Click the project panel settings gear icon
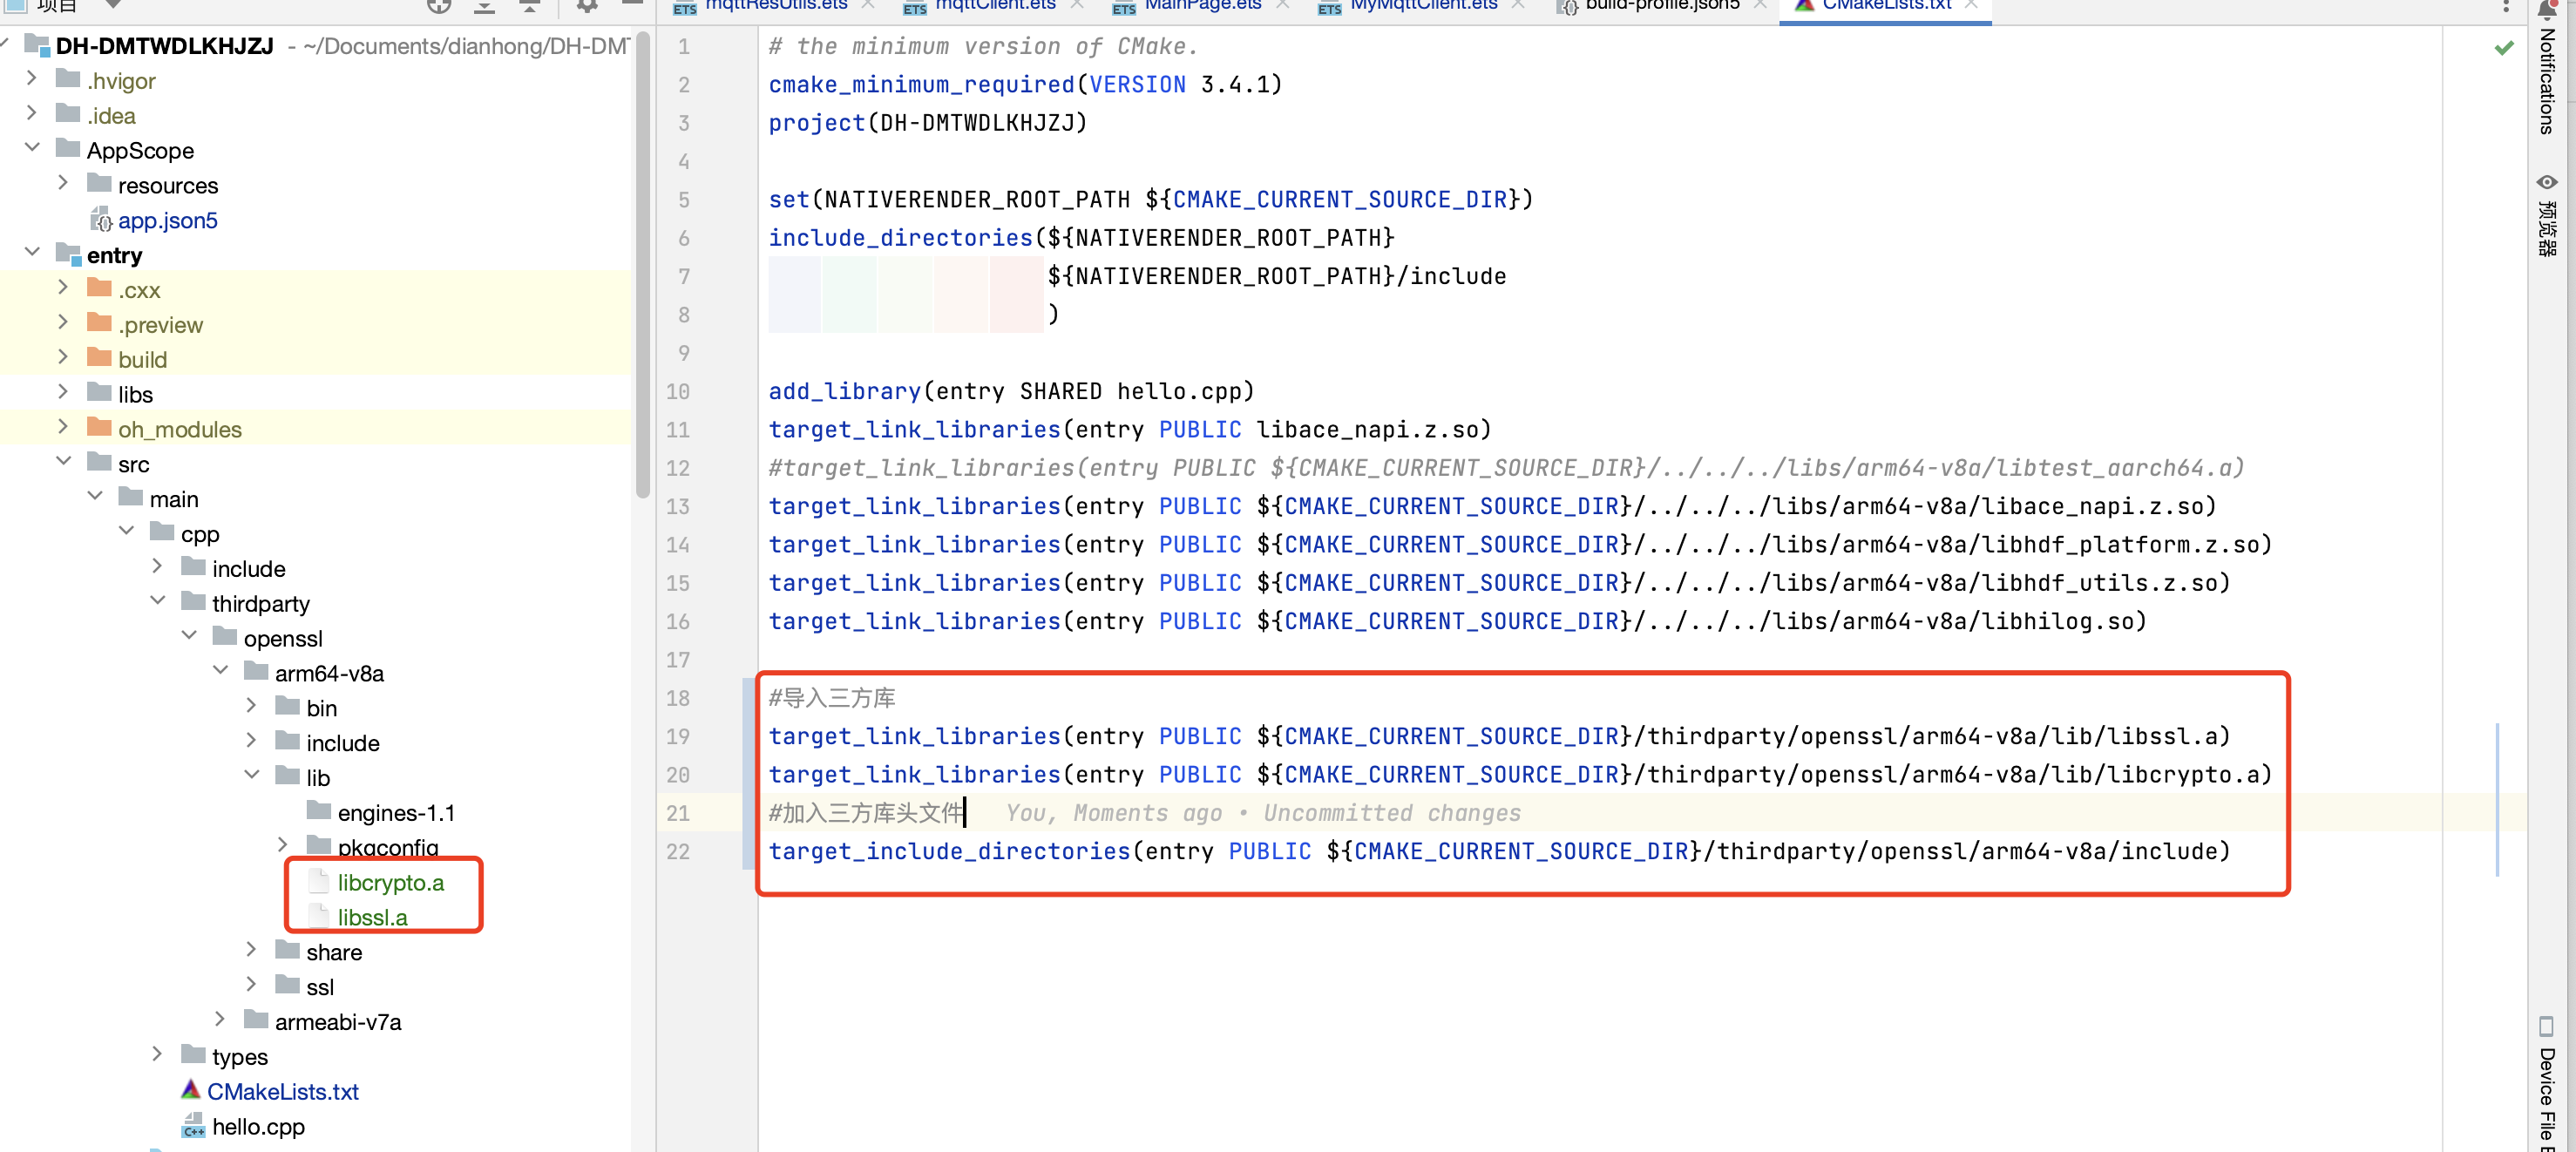This screenshot has width=2576, height=1152. (x=587, y=6)
